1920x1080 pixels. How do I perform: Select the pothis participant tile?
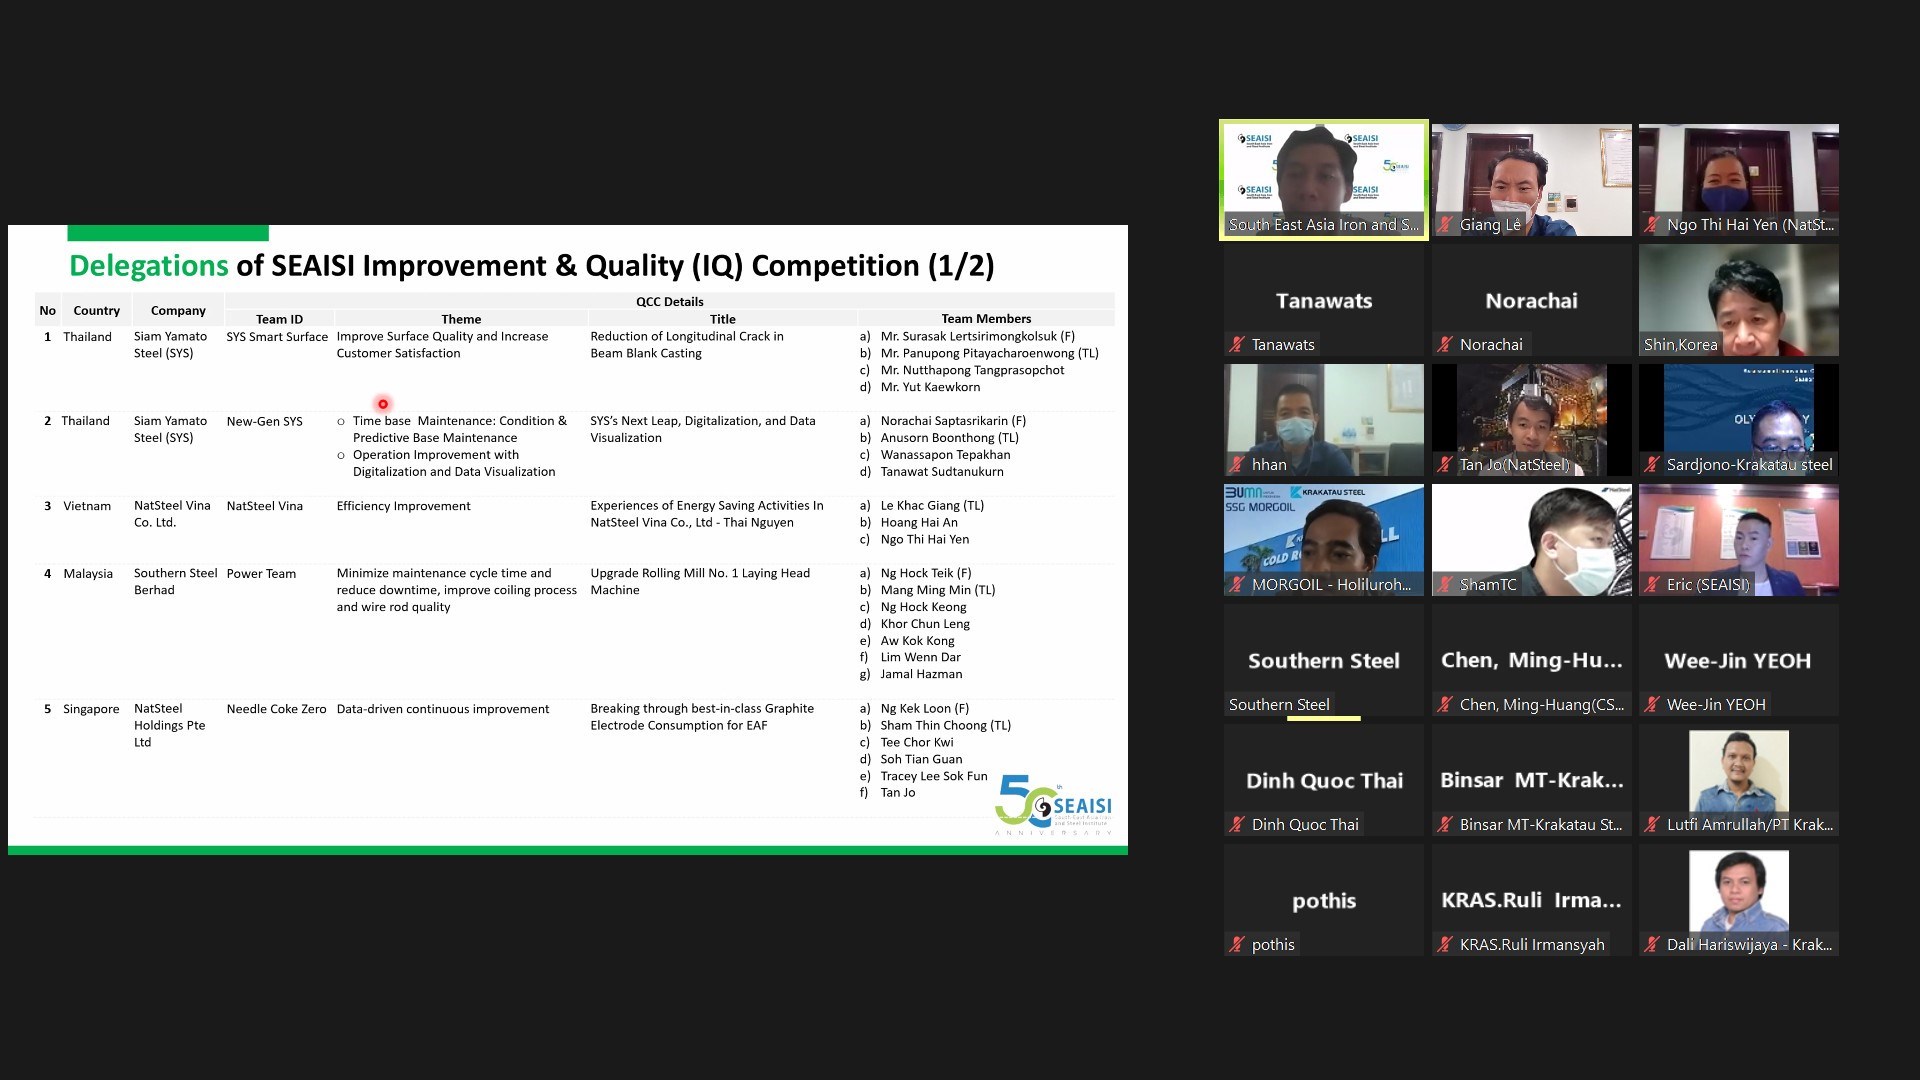point(1323,900)
